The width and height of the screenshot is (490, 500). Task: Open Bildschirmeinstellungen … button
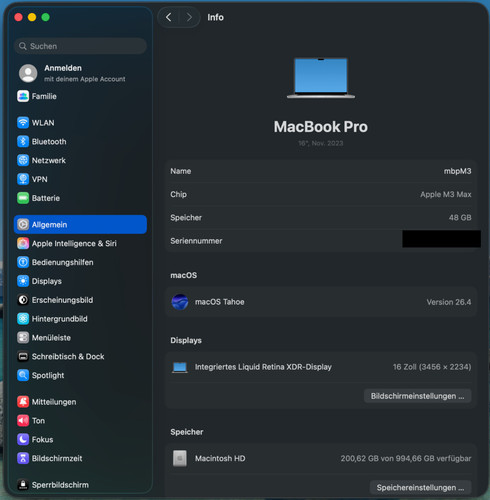coord(417,396)
